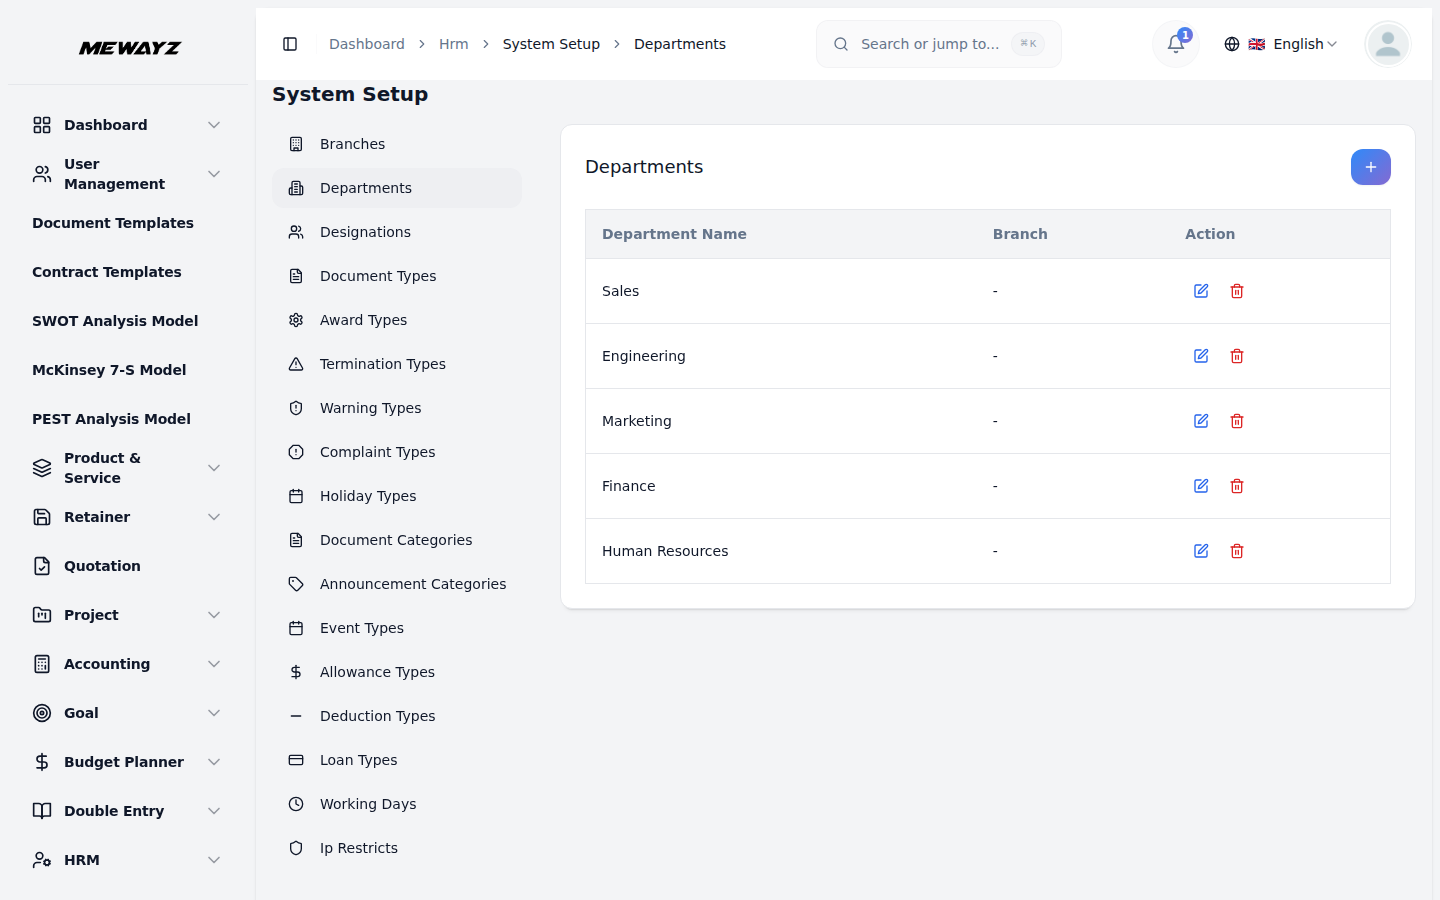Expand the Double Entry menu
Image resolution: width=1440 pixels, height=900 pixels.
126,811
